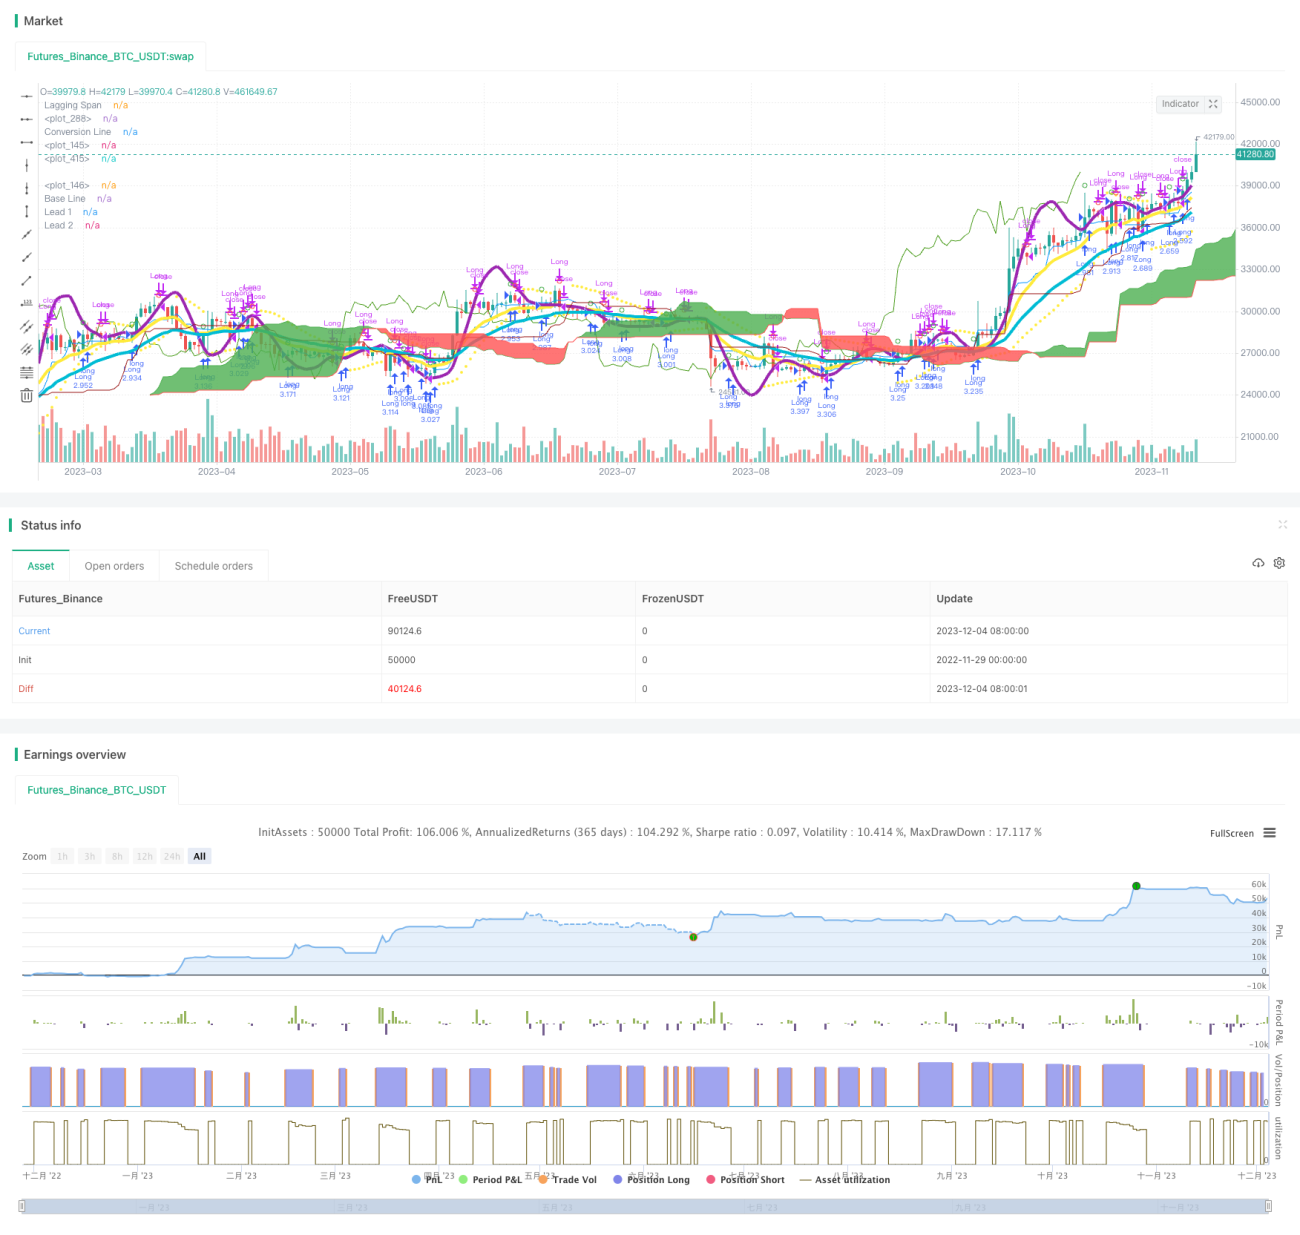Select the price line tool labeled 123
The image size is (1300, 1235).
pos(26,303)
